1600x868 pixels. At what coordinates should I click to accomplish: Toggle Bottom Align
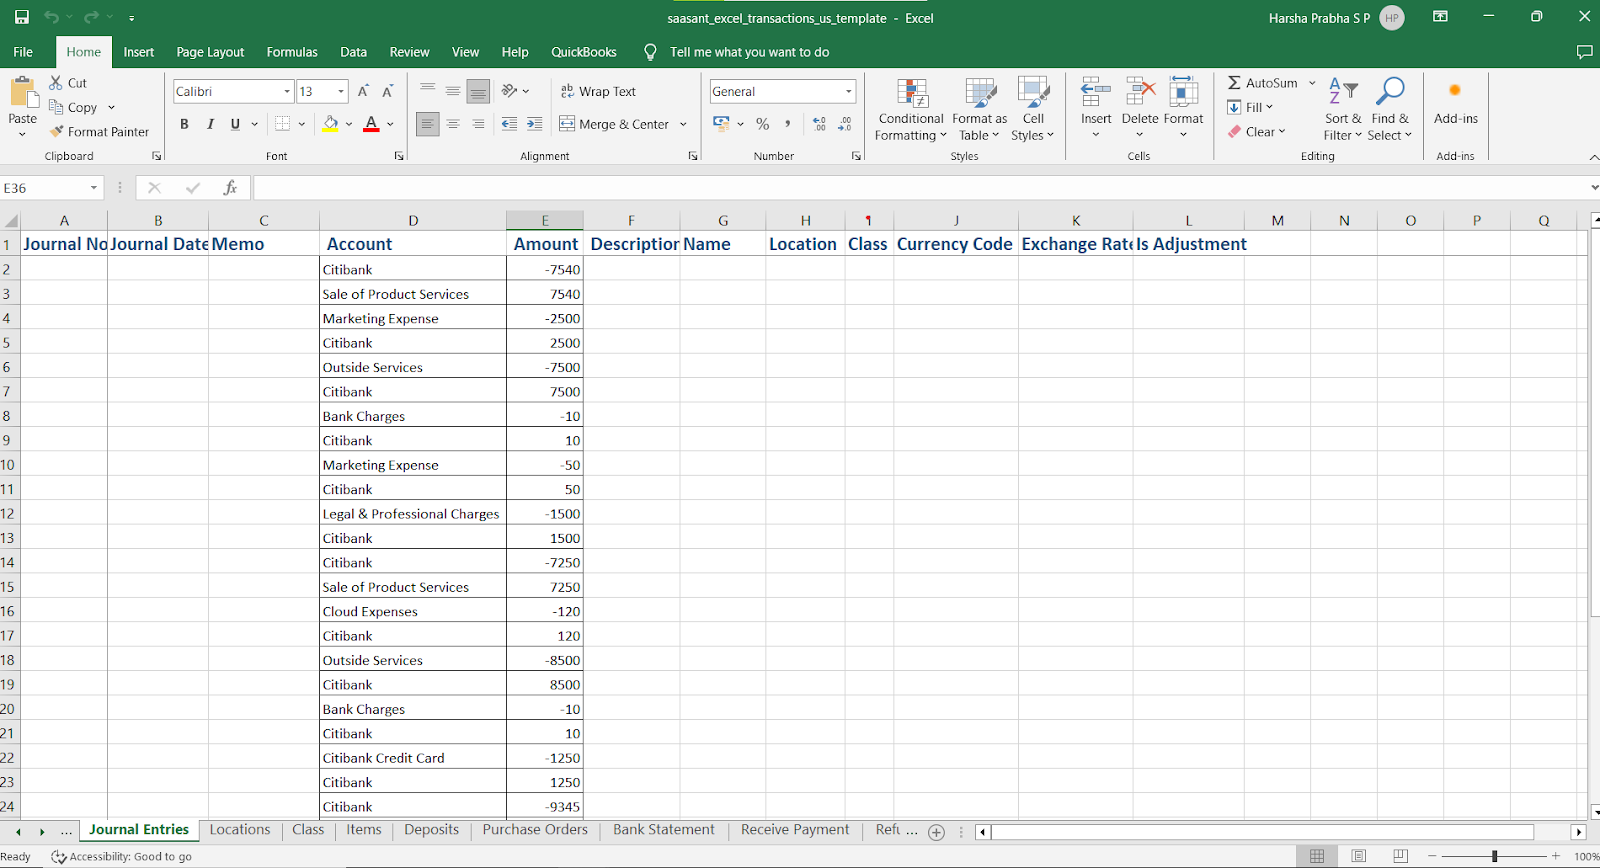[x=478, y=91]
